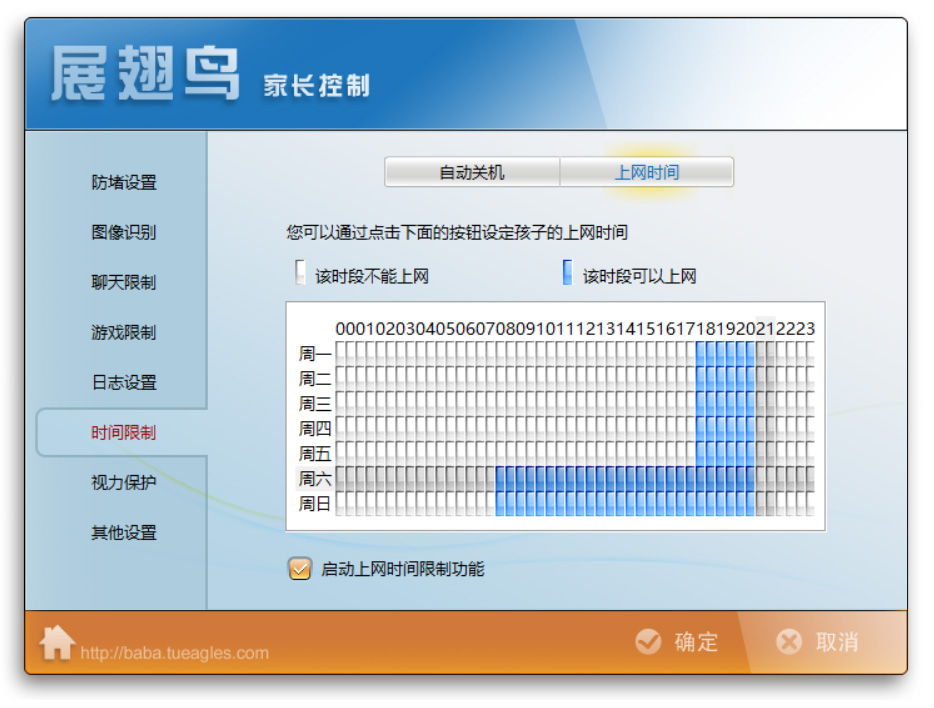Toggle 周六 hour 10 time cell
Viewport: 934px width, 708px height.
pyautogui.click(x=546, y=479)
